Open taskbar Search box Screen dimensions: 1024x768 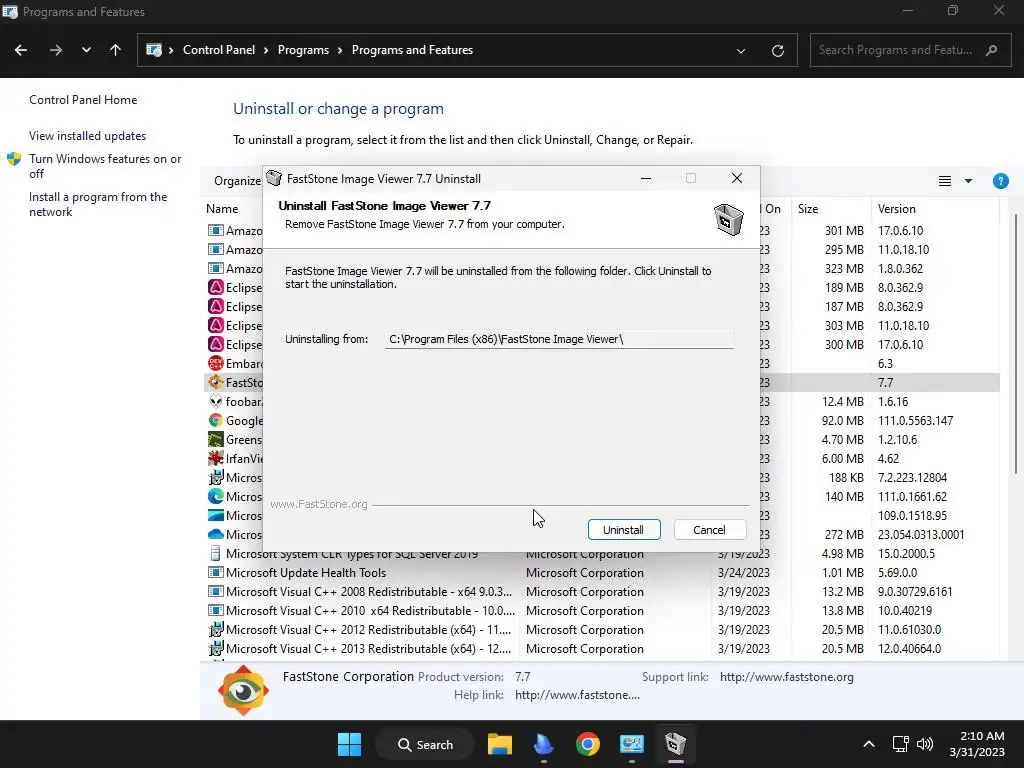pyautogui.click(x=425, y=744)
